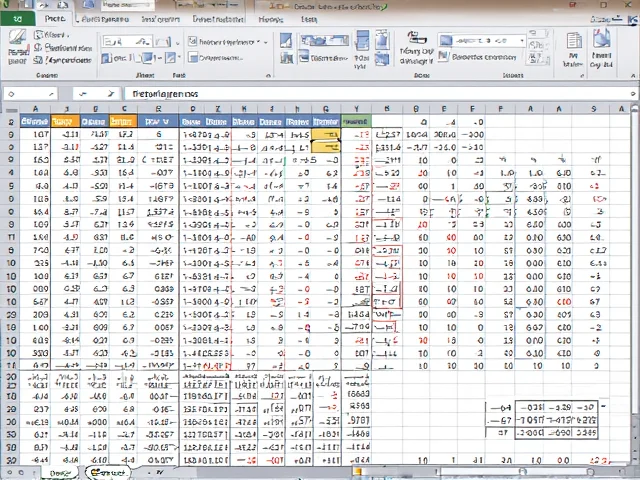The width and height of the screenshot is (640, 480).
Task: Click the Name Box left of the formula bar
Action: [x=31, y=94]
